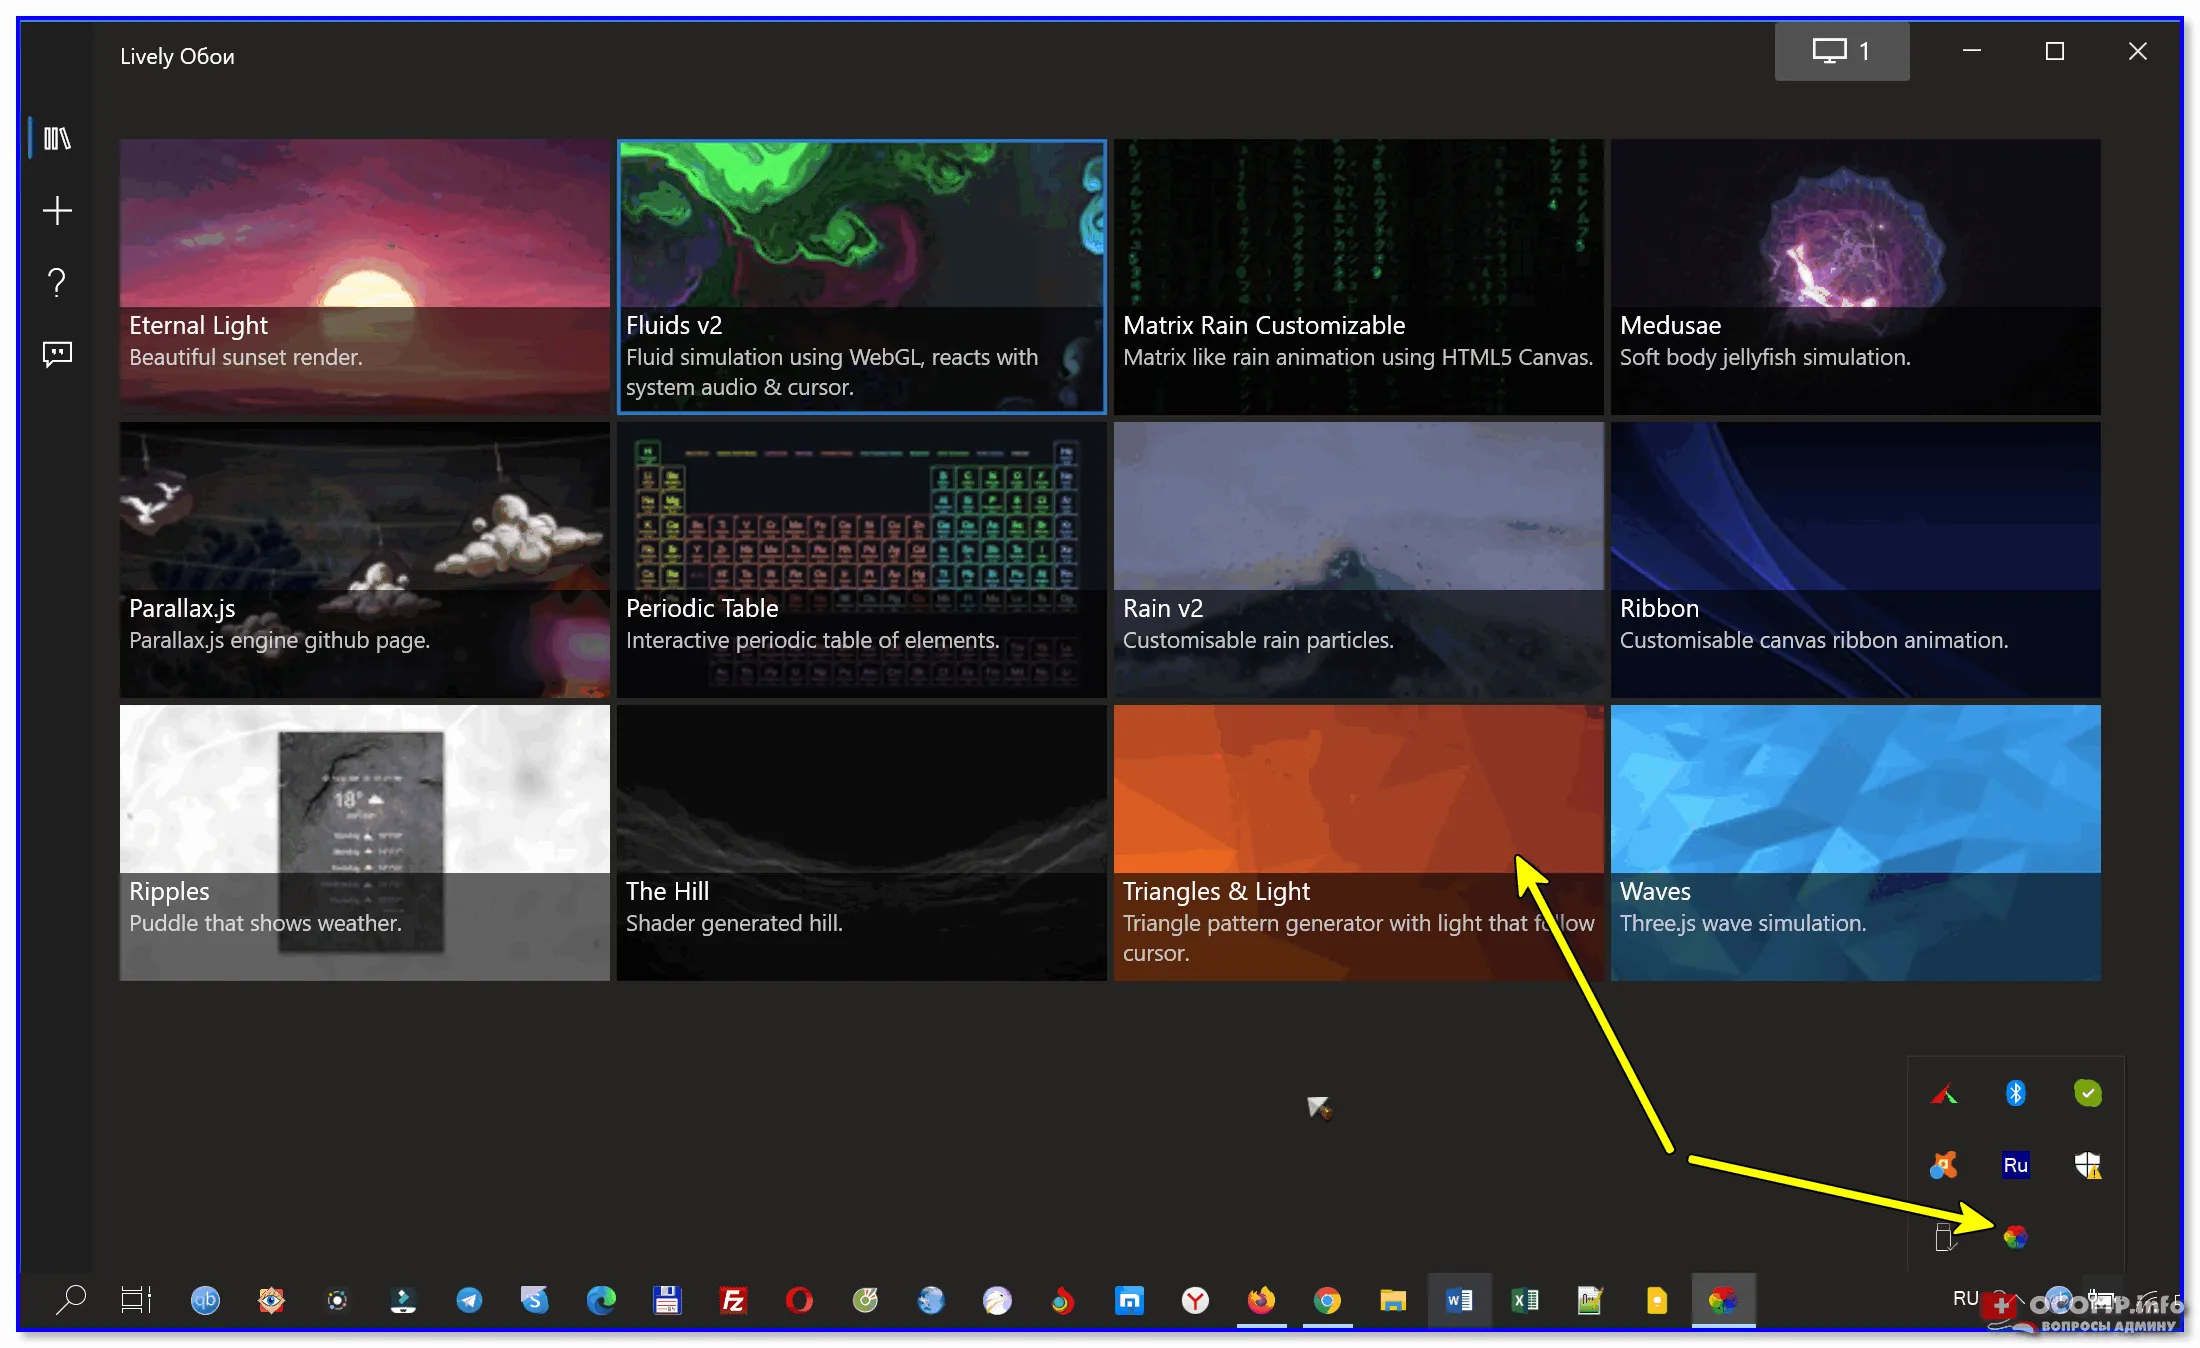Click the red-green triangle tray icon

click(1943, 1094)
